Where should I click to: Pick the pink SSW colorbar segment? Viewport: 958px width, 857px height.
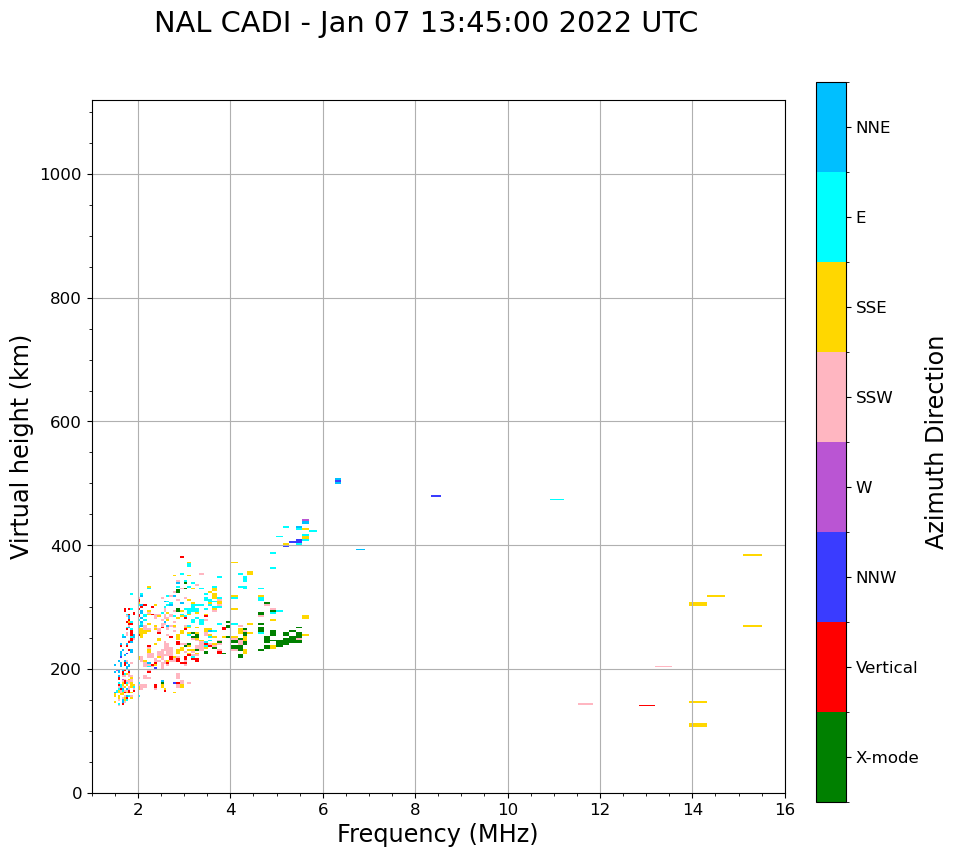coord(831,397)
